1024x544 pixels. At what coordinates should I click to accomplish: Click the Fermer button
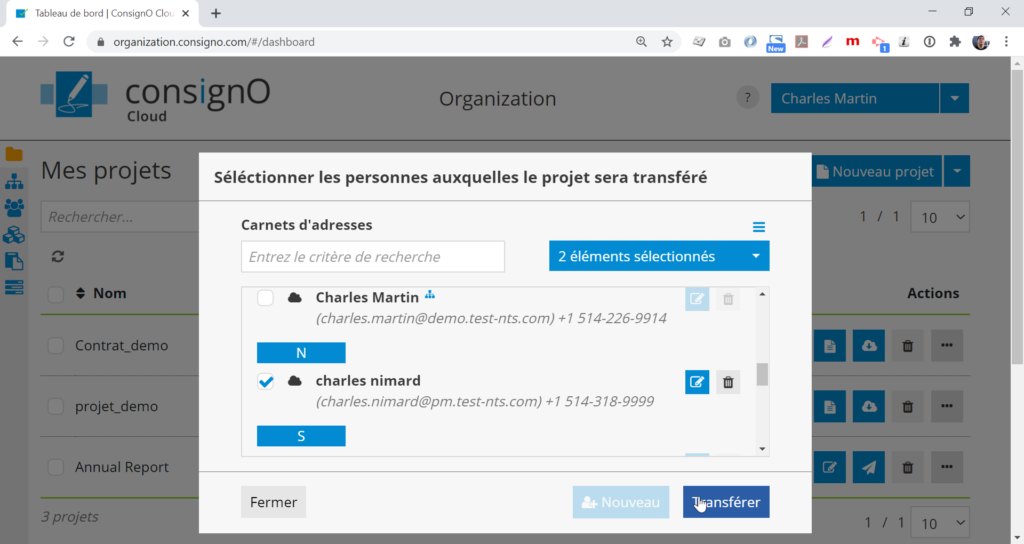point(273,502)
